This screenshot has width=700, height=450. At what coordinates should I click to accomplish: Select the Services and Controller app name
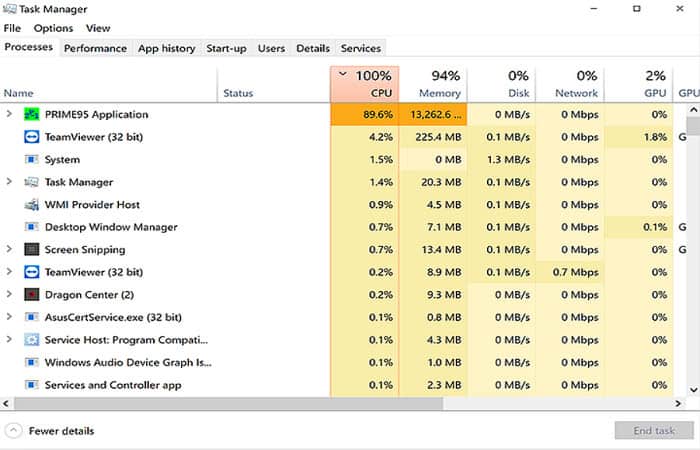(x=113, y=385)
